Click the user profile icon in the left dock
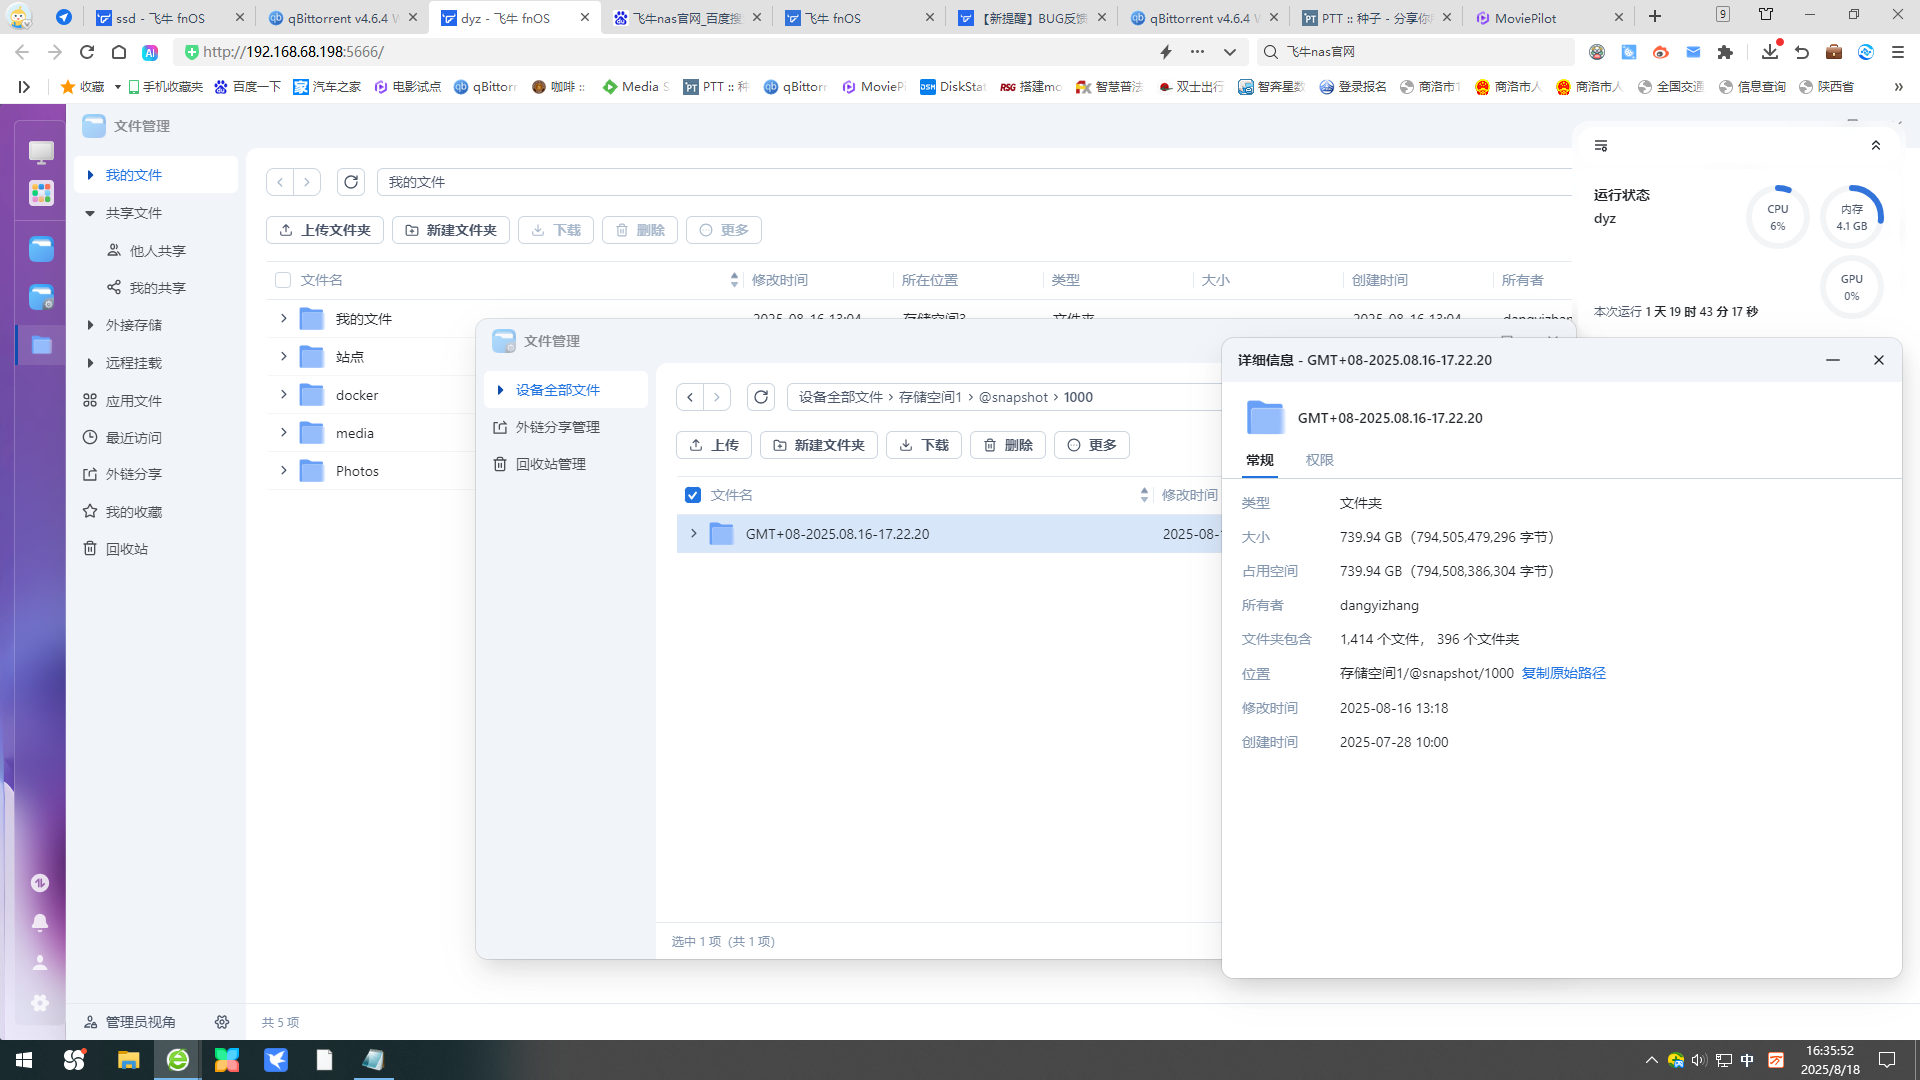 click(40, 962)
